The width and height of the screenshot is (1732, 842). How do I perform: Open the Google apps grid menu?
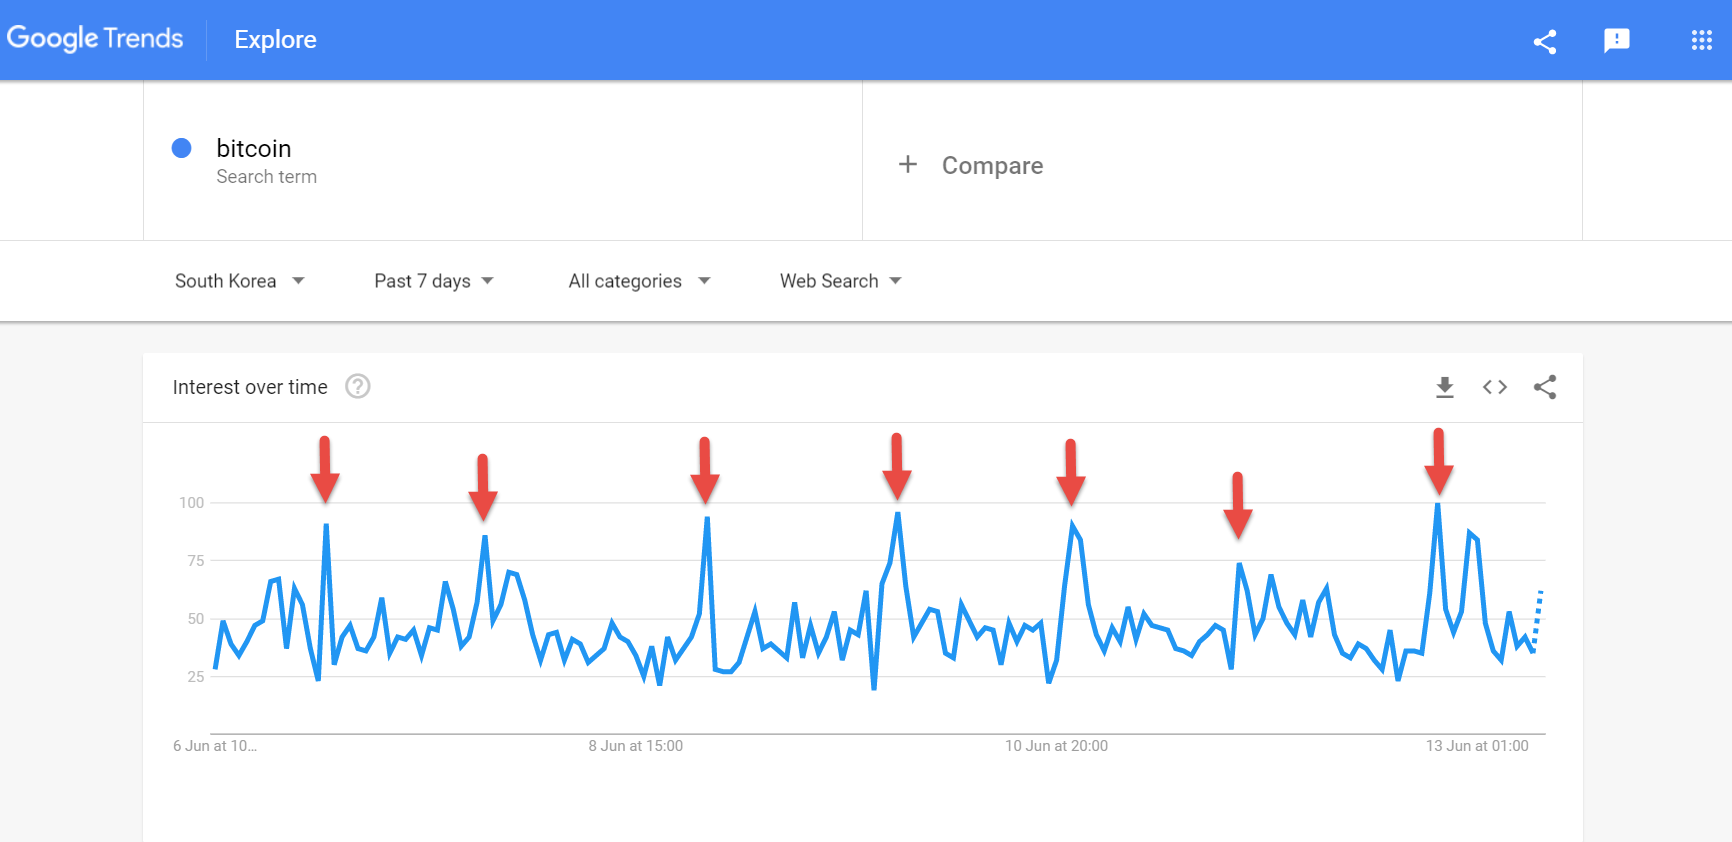pyautogui.click(x=1701, y=40)
